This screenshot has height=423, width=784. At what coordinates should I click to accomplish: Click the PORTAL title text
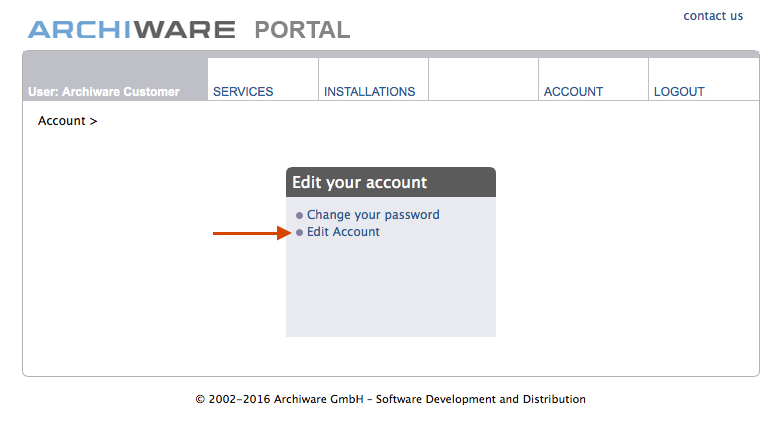click(302, 30)
